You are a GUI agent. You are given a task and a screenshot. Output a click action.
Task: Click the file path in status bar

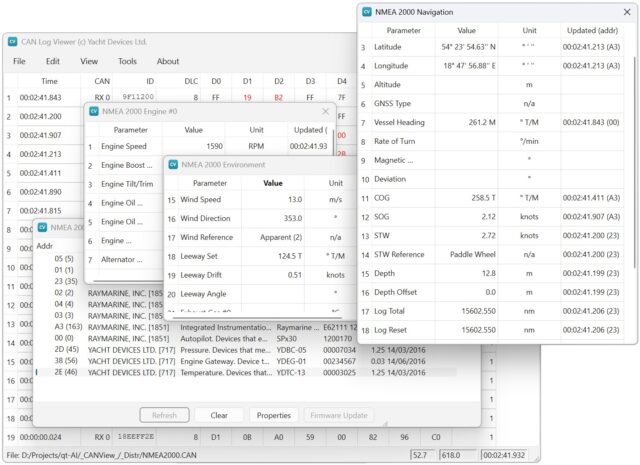pyautogui.click(x=101, y=455)
